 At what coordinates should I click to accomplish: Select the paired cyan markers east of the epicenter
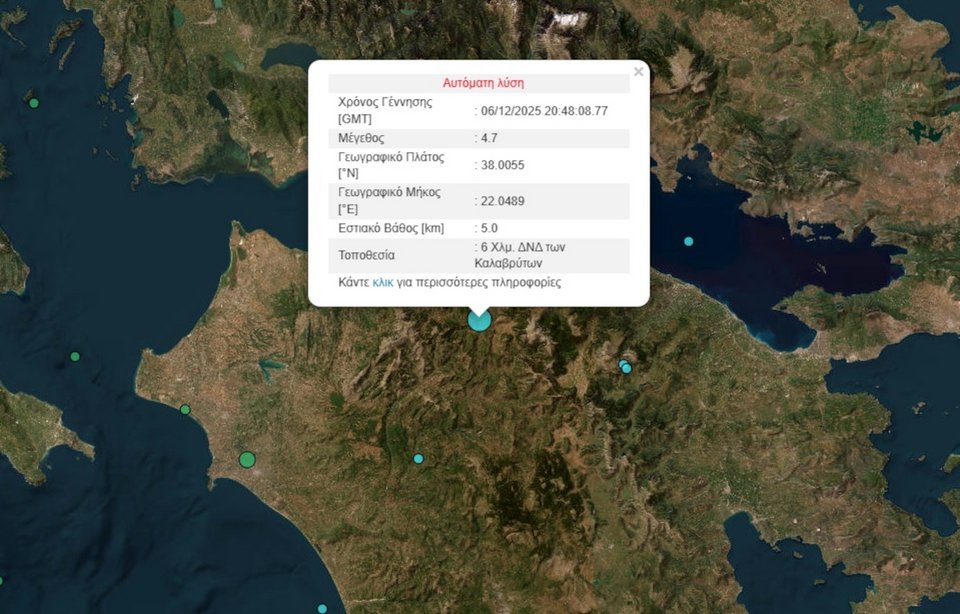[x=626, y=367]
